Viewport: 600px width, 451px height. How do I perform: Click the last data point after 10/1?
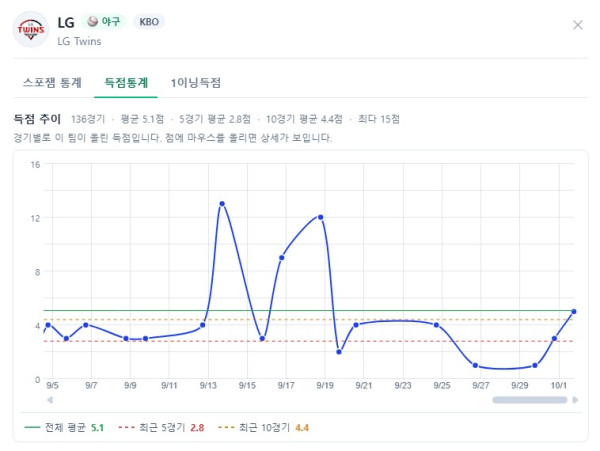[574, 312]
